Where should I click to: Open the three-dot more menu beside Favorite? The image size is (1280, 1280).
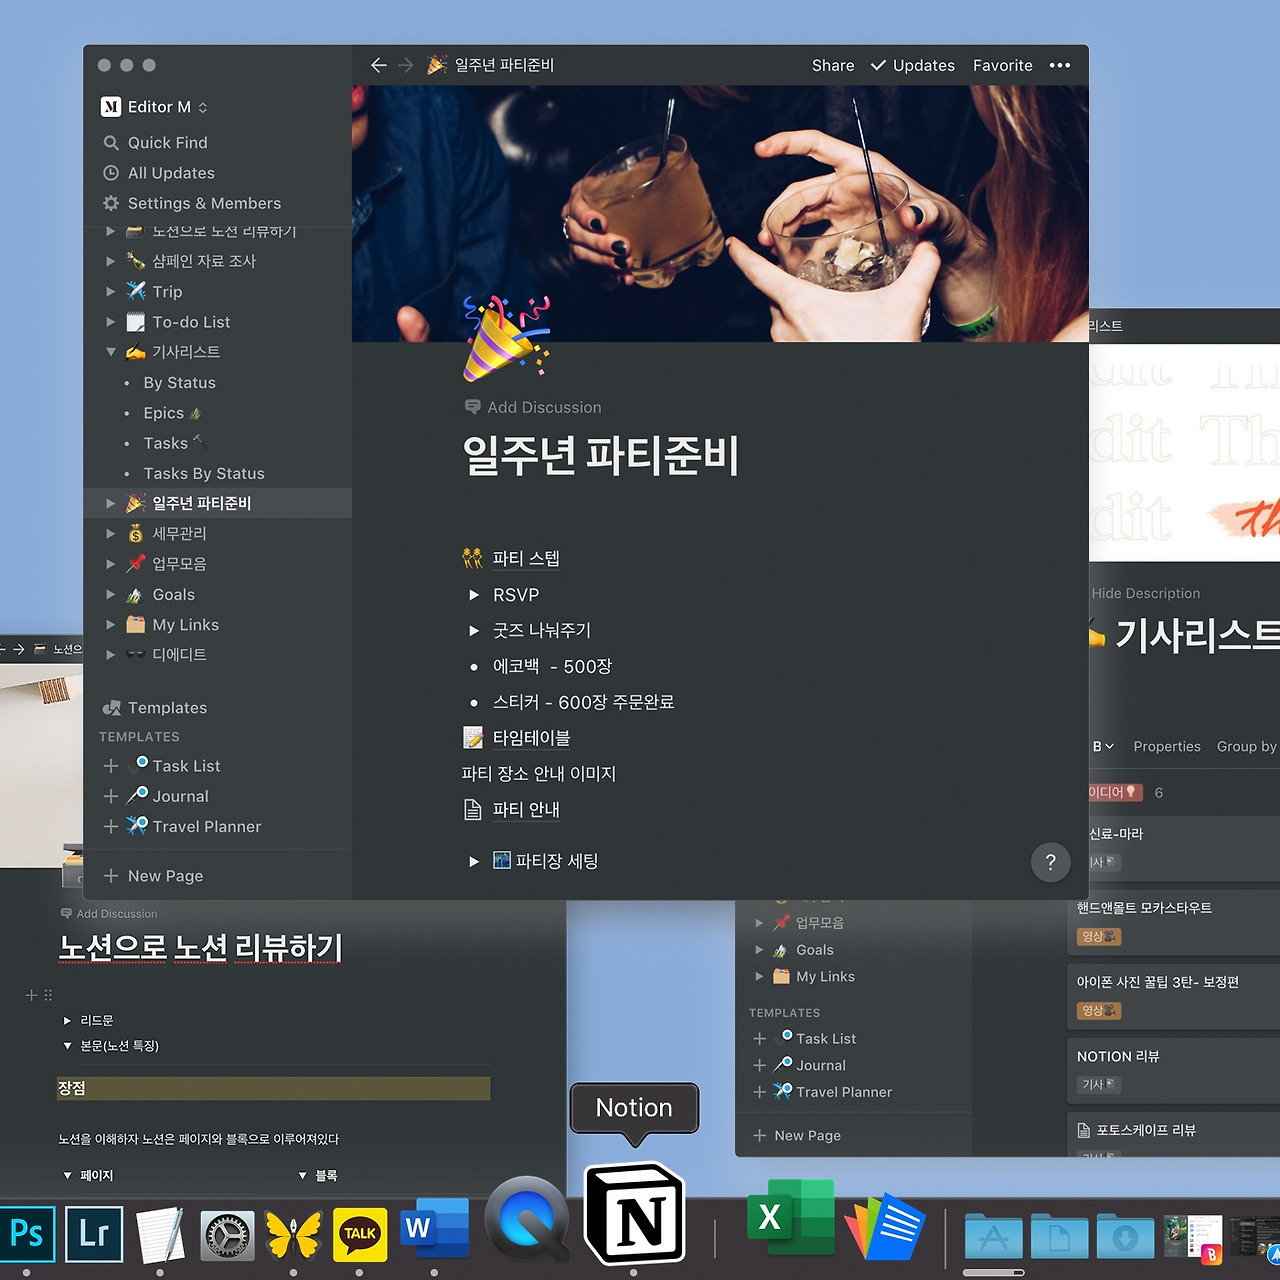[x=1060, y=65]
